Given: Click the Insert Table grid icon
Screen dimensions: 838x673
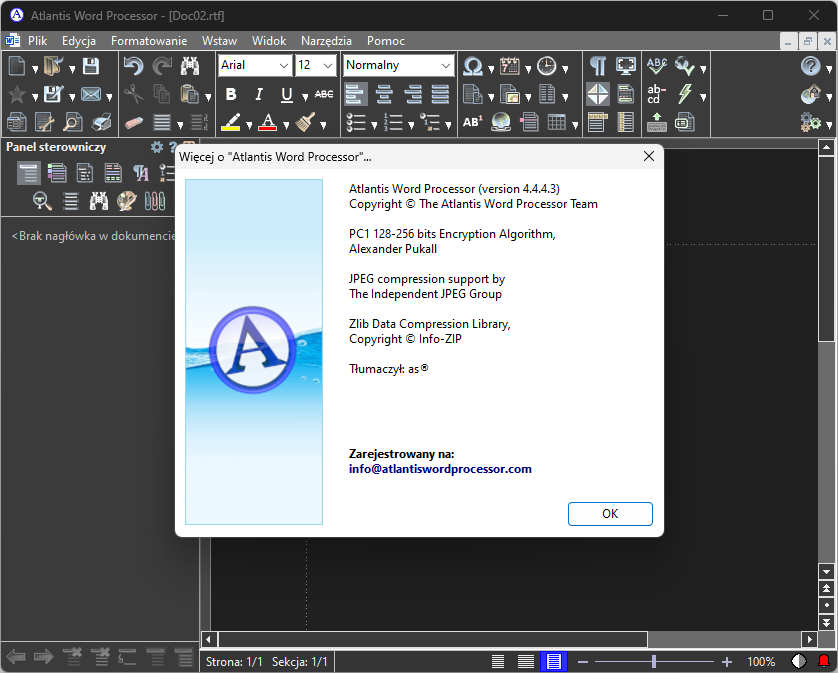Looking at the screenshot, I should (556, 122).
